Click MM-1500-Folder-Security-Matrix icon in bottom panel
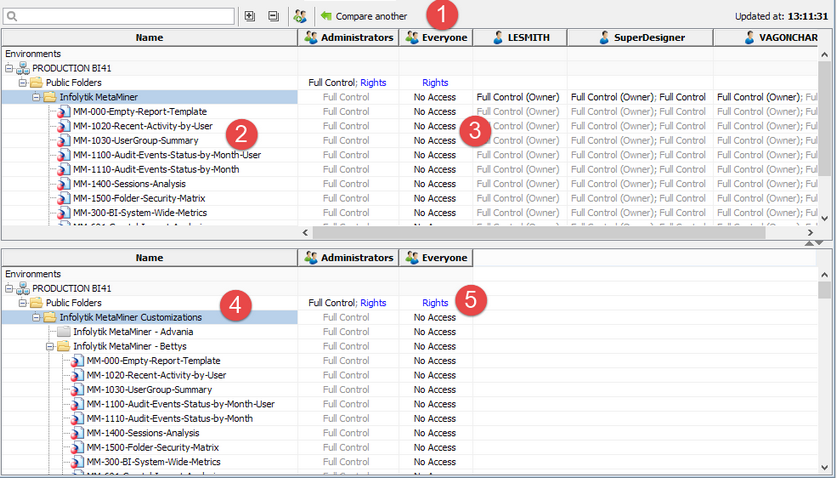This screenshot has width=837, height=478. (77, 448)
